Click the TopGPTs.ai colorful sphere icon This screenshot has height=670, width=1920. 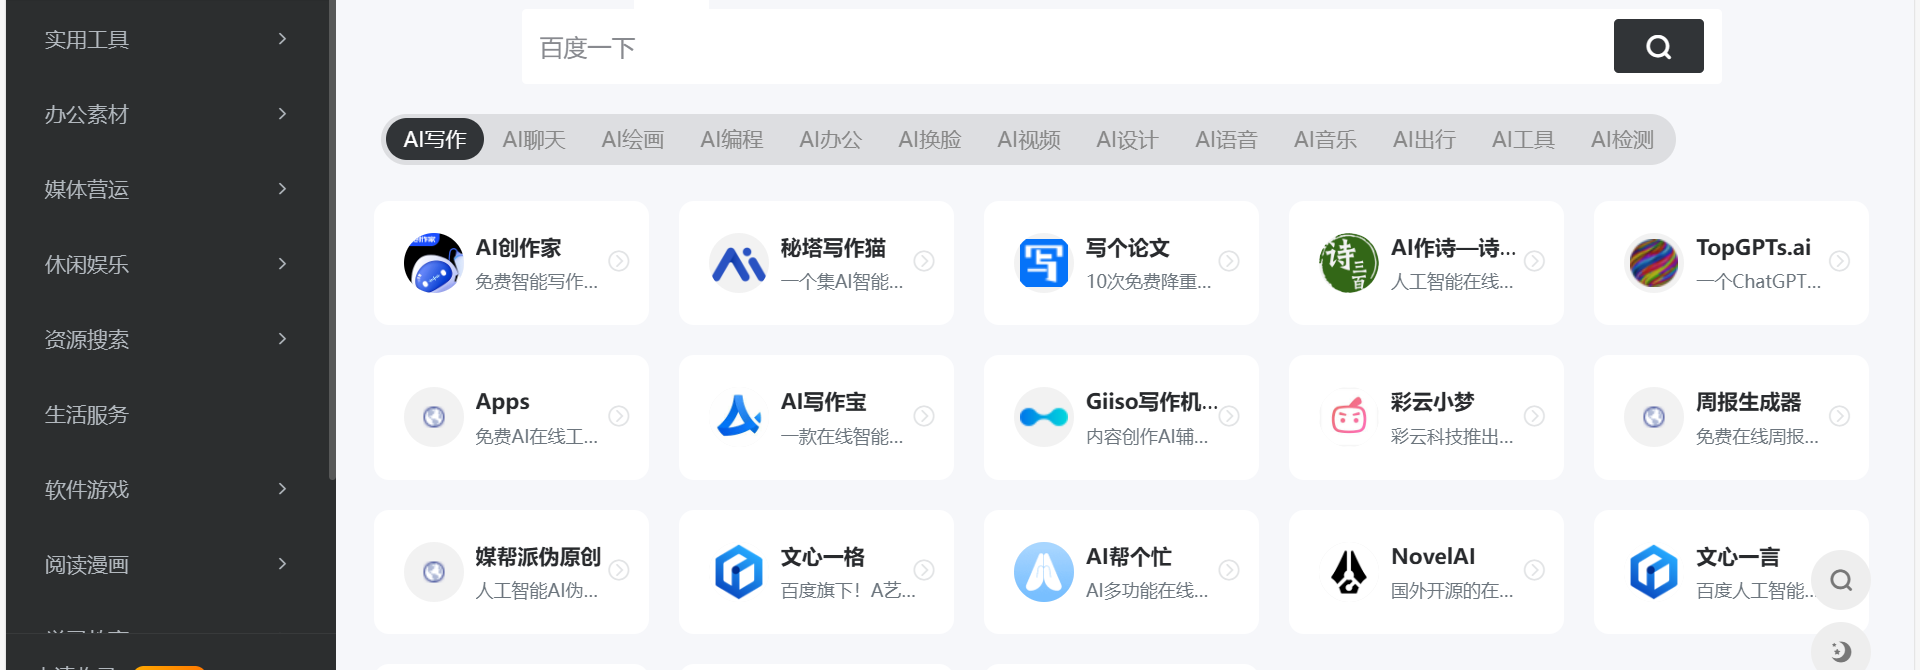pyautogui.click(x=1654, y=263)
